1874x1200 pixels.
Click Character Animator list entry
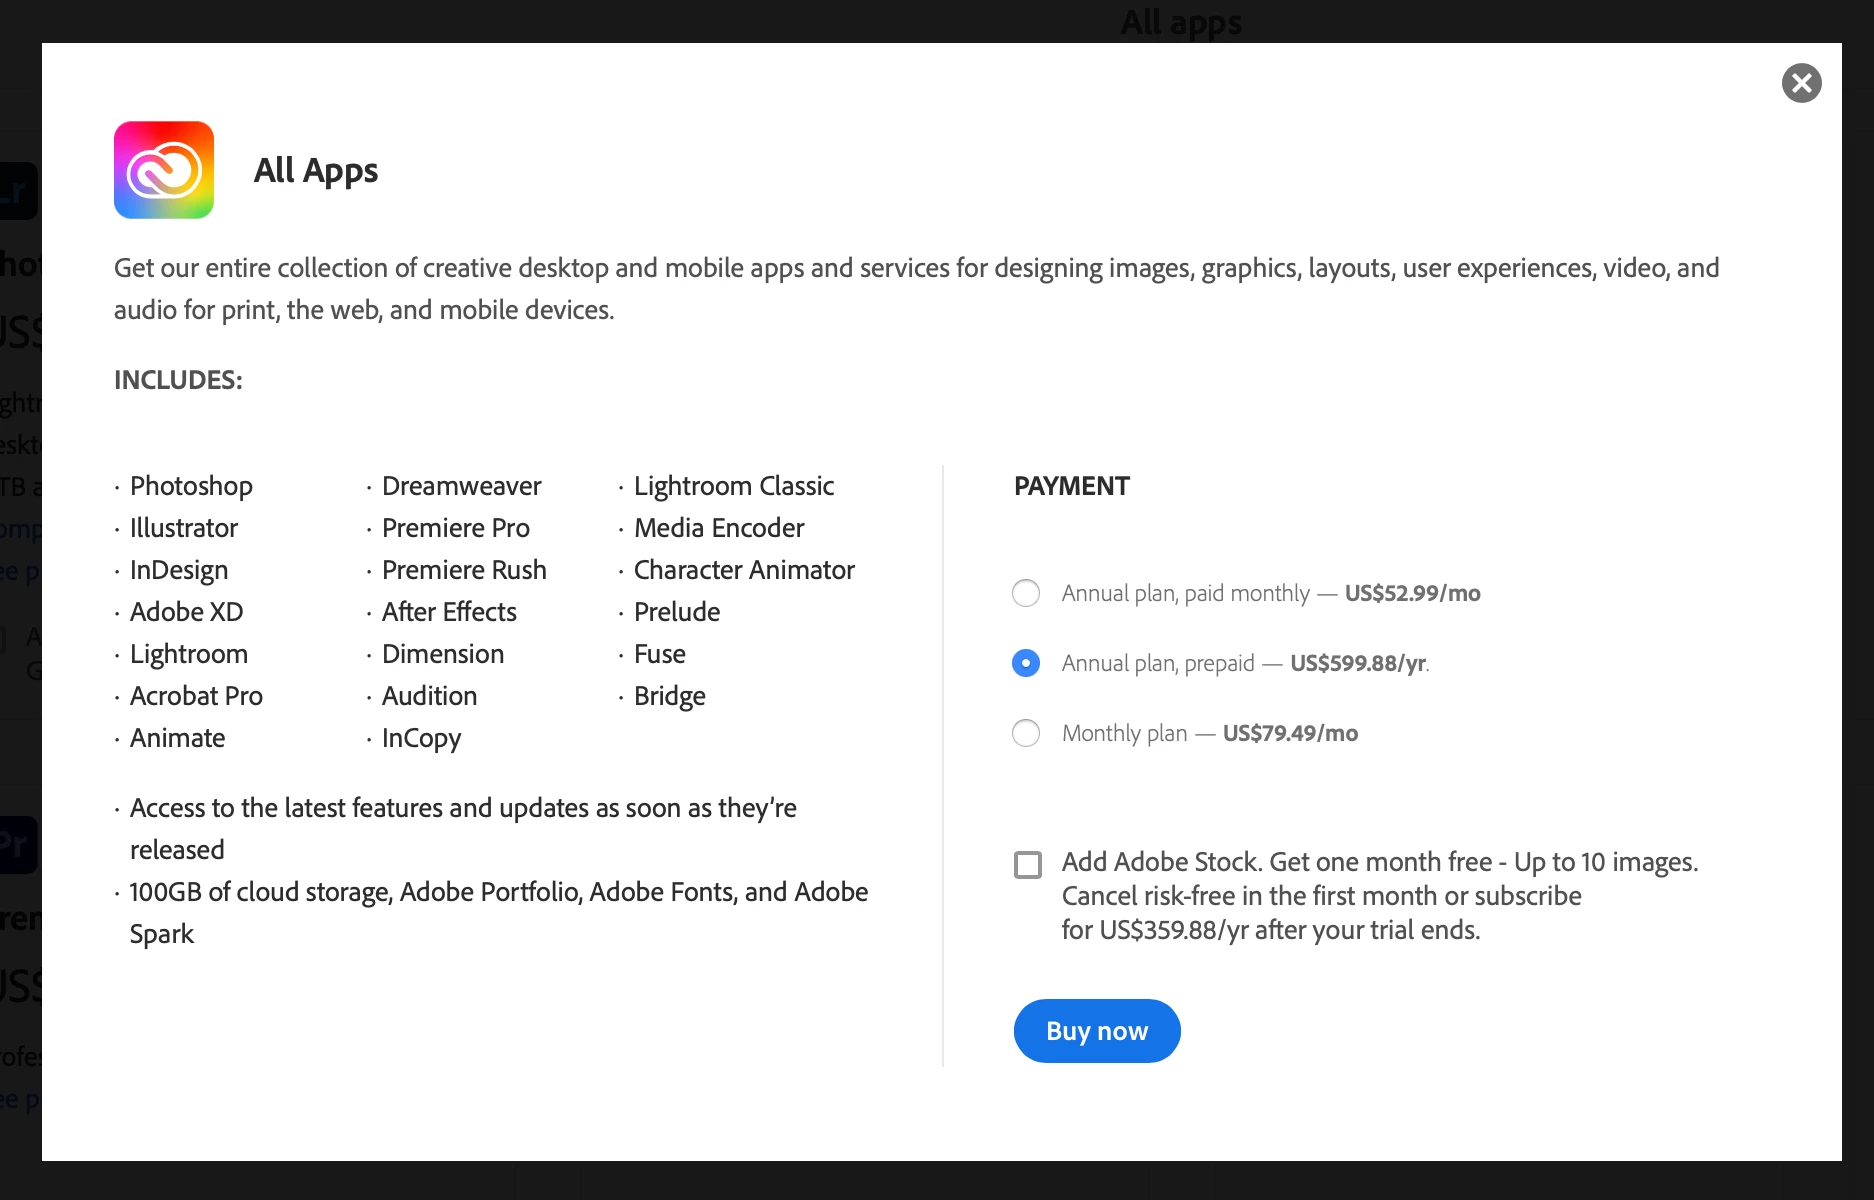744,570
